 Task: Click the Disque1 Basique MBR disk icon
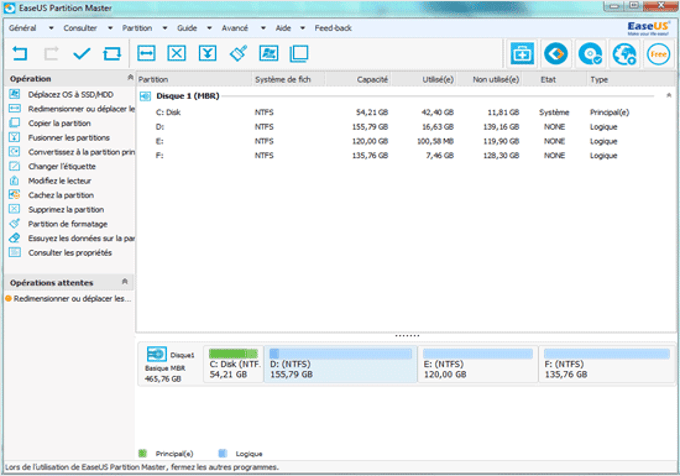pos(156,354)
